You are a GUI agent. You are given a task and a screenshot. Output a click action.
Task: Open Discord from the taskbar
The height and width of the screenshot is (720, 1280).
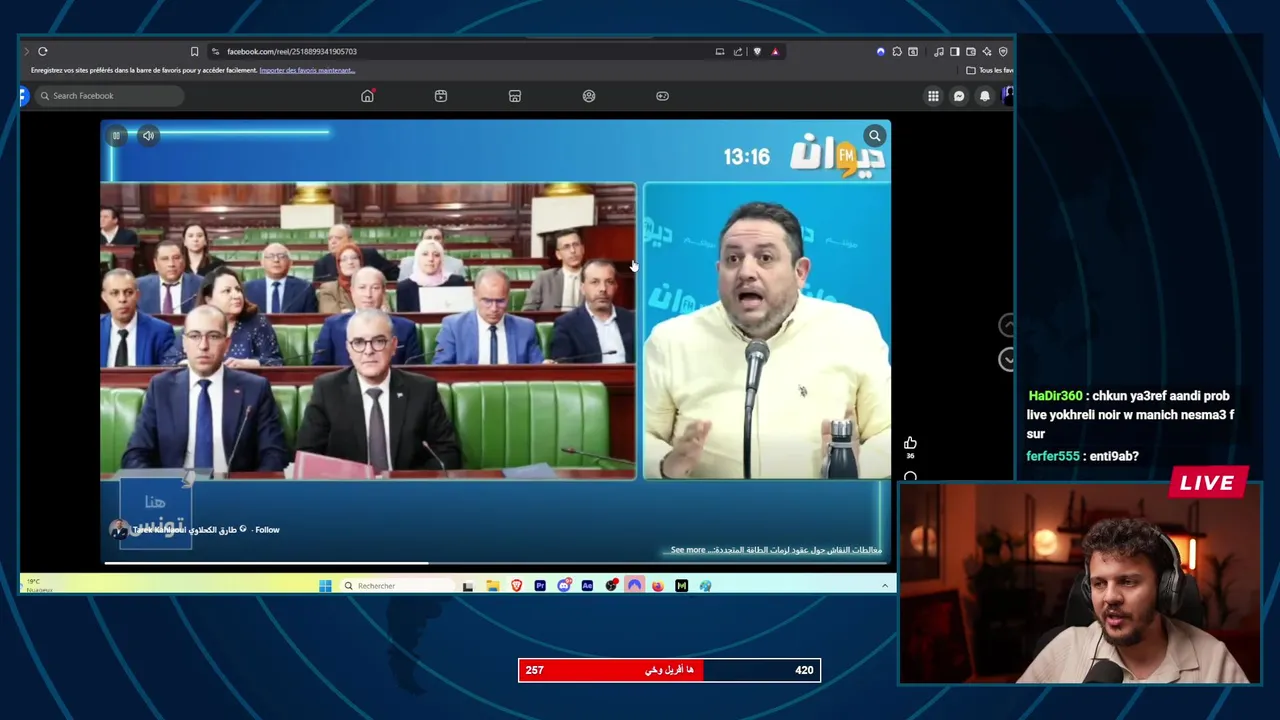point(564,586)
